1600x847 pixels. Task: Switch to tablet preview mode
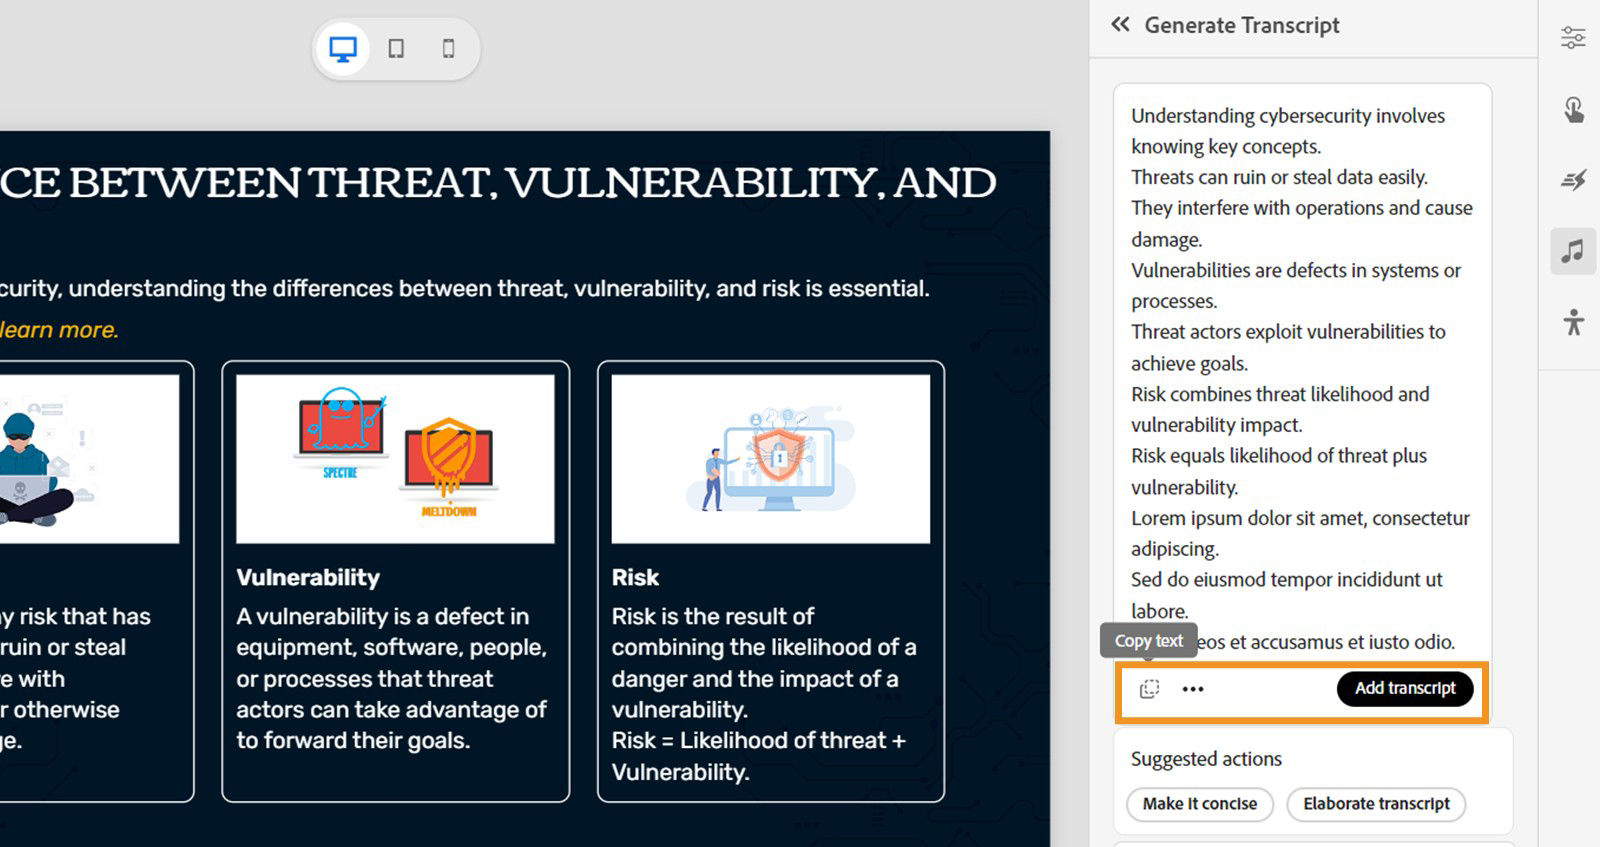pyautogui.click(x=396, y=49)
